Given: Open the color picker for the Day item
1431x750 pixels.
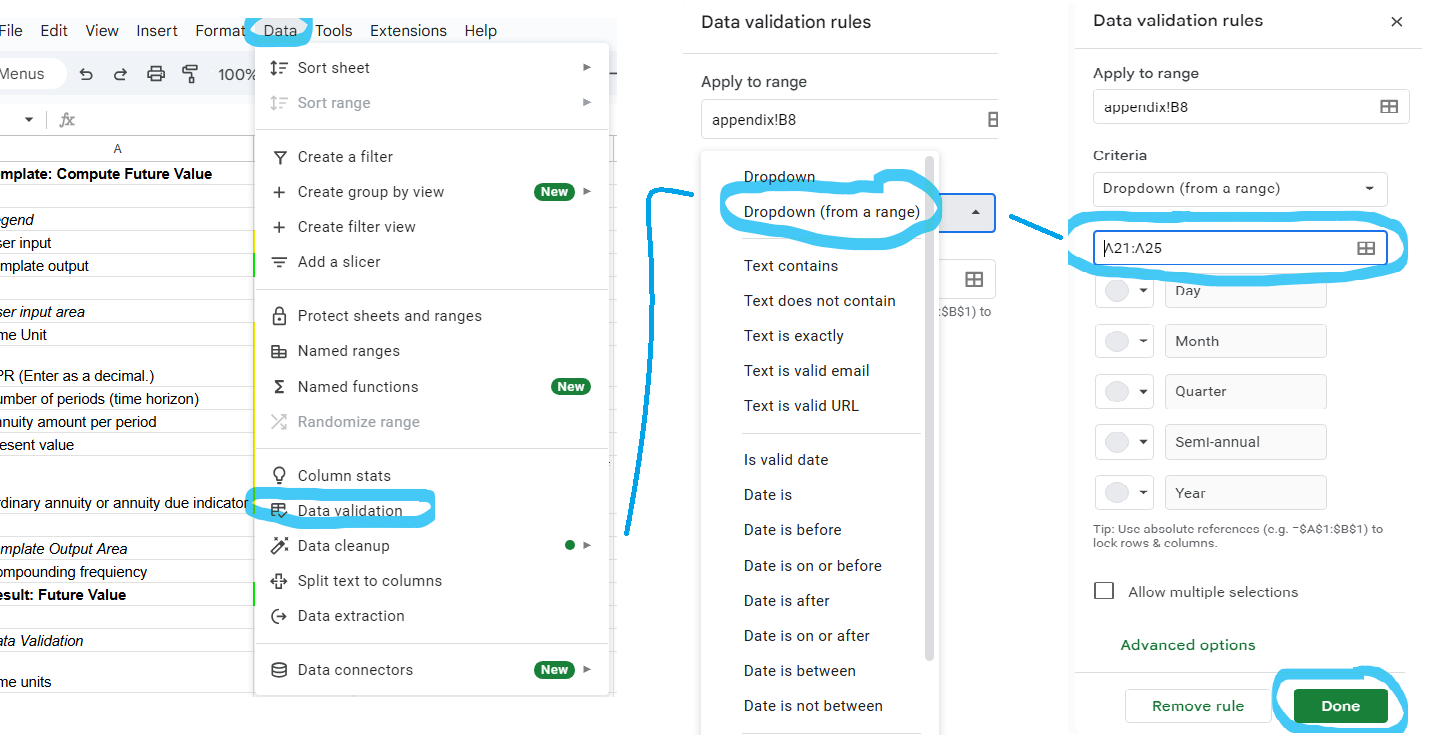Looking at the screenshot, I should point(1124,291).
